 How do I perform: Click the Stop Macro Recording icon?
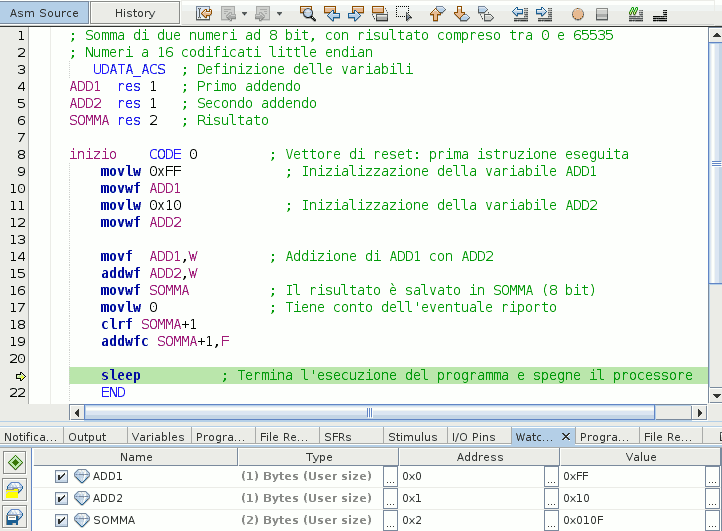pyautogui.click(x=601, y=14)
